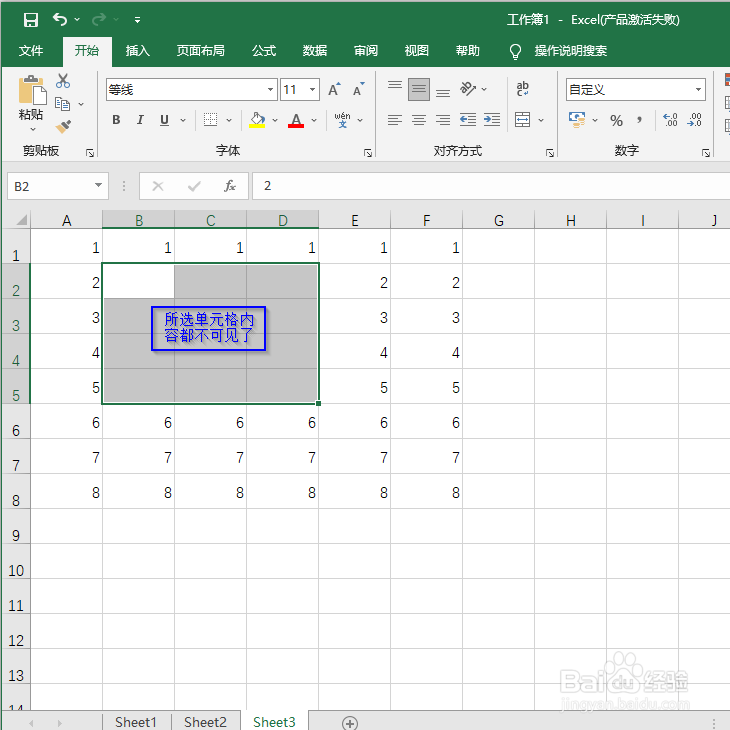Switch to the 视图 ribbon tab
Screen dimensions: 730x730
pos(417,50)
